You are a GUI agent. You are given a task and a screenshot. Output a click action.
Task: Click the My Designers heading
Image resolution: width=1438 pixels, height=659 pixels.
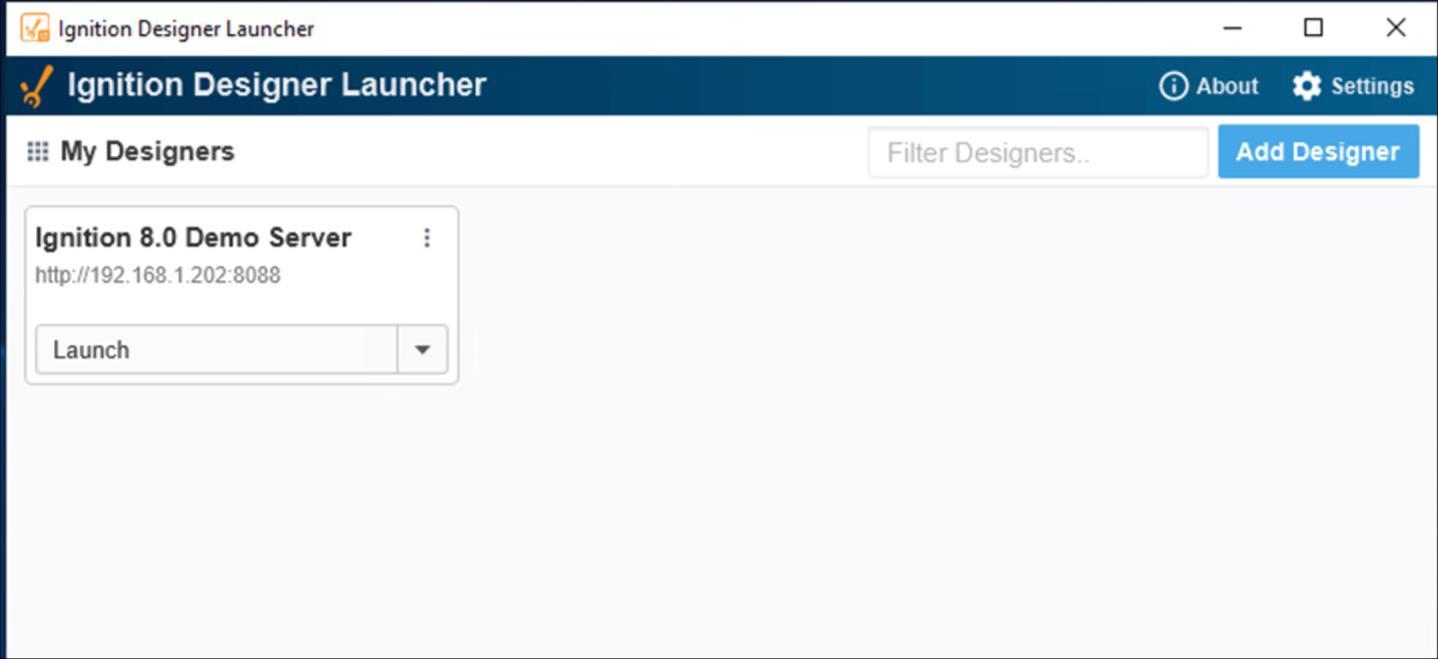147,152
